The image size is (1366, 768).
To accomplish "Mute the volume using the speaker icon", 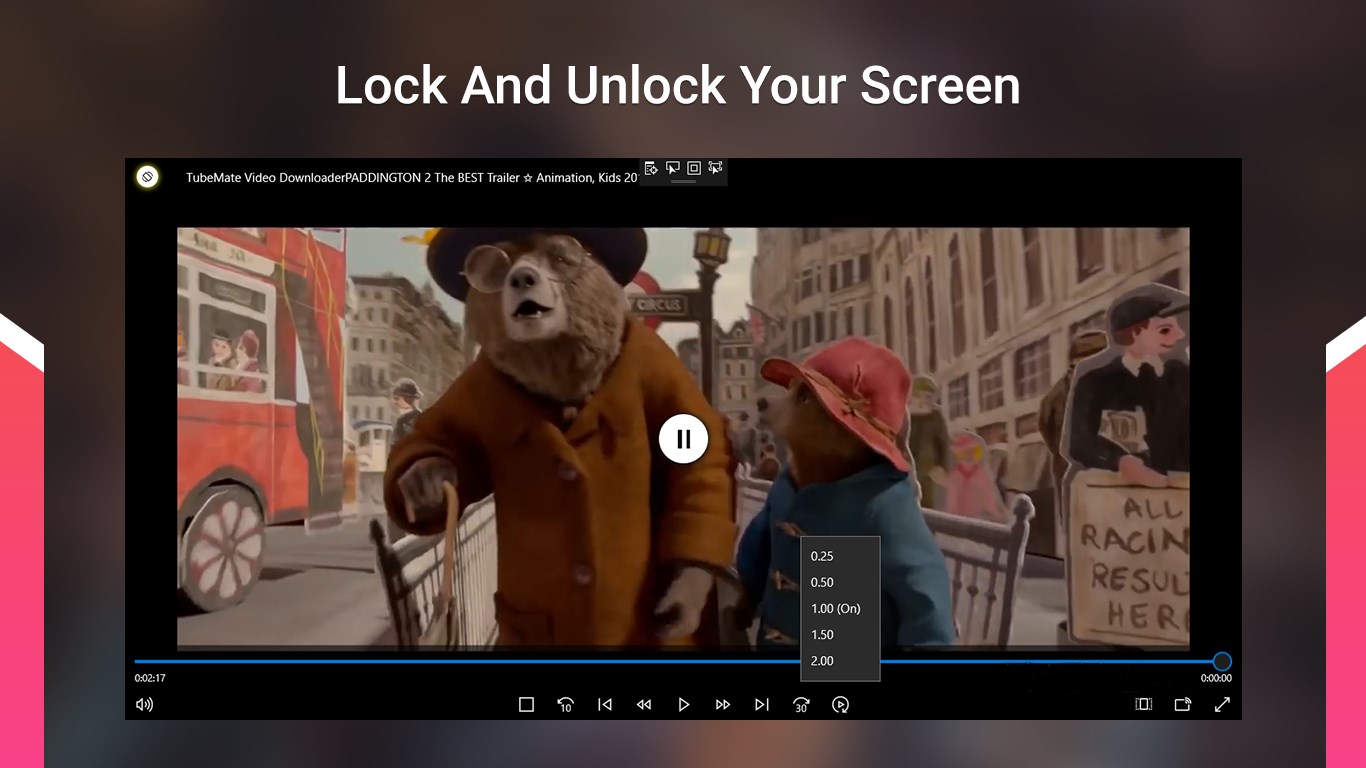I will point(145,704).
